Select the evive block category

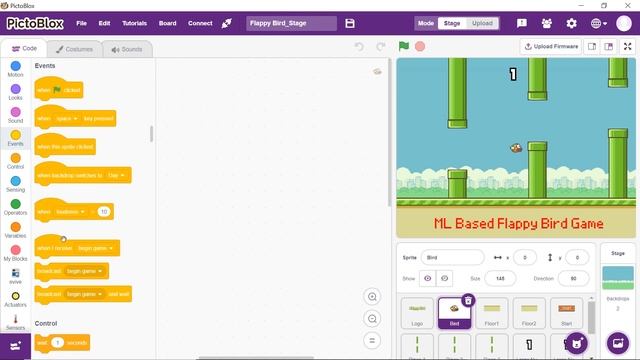click(16, 276)
